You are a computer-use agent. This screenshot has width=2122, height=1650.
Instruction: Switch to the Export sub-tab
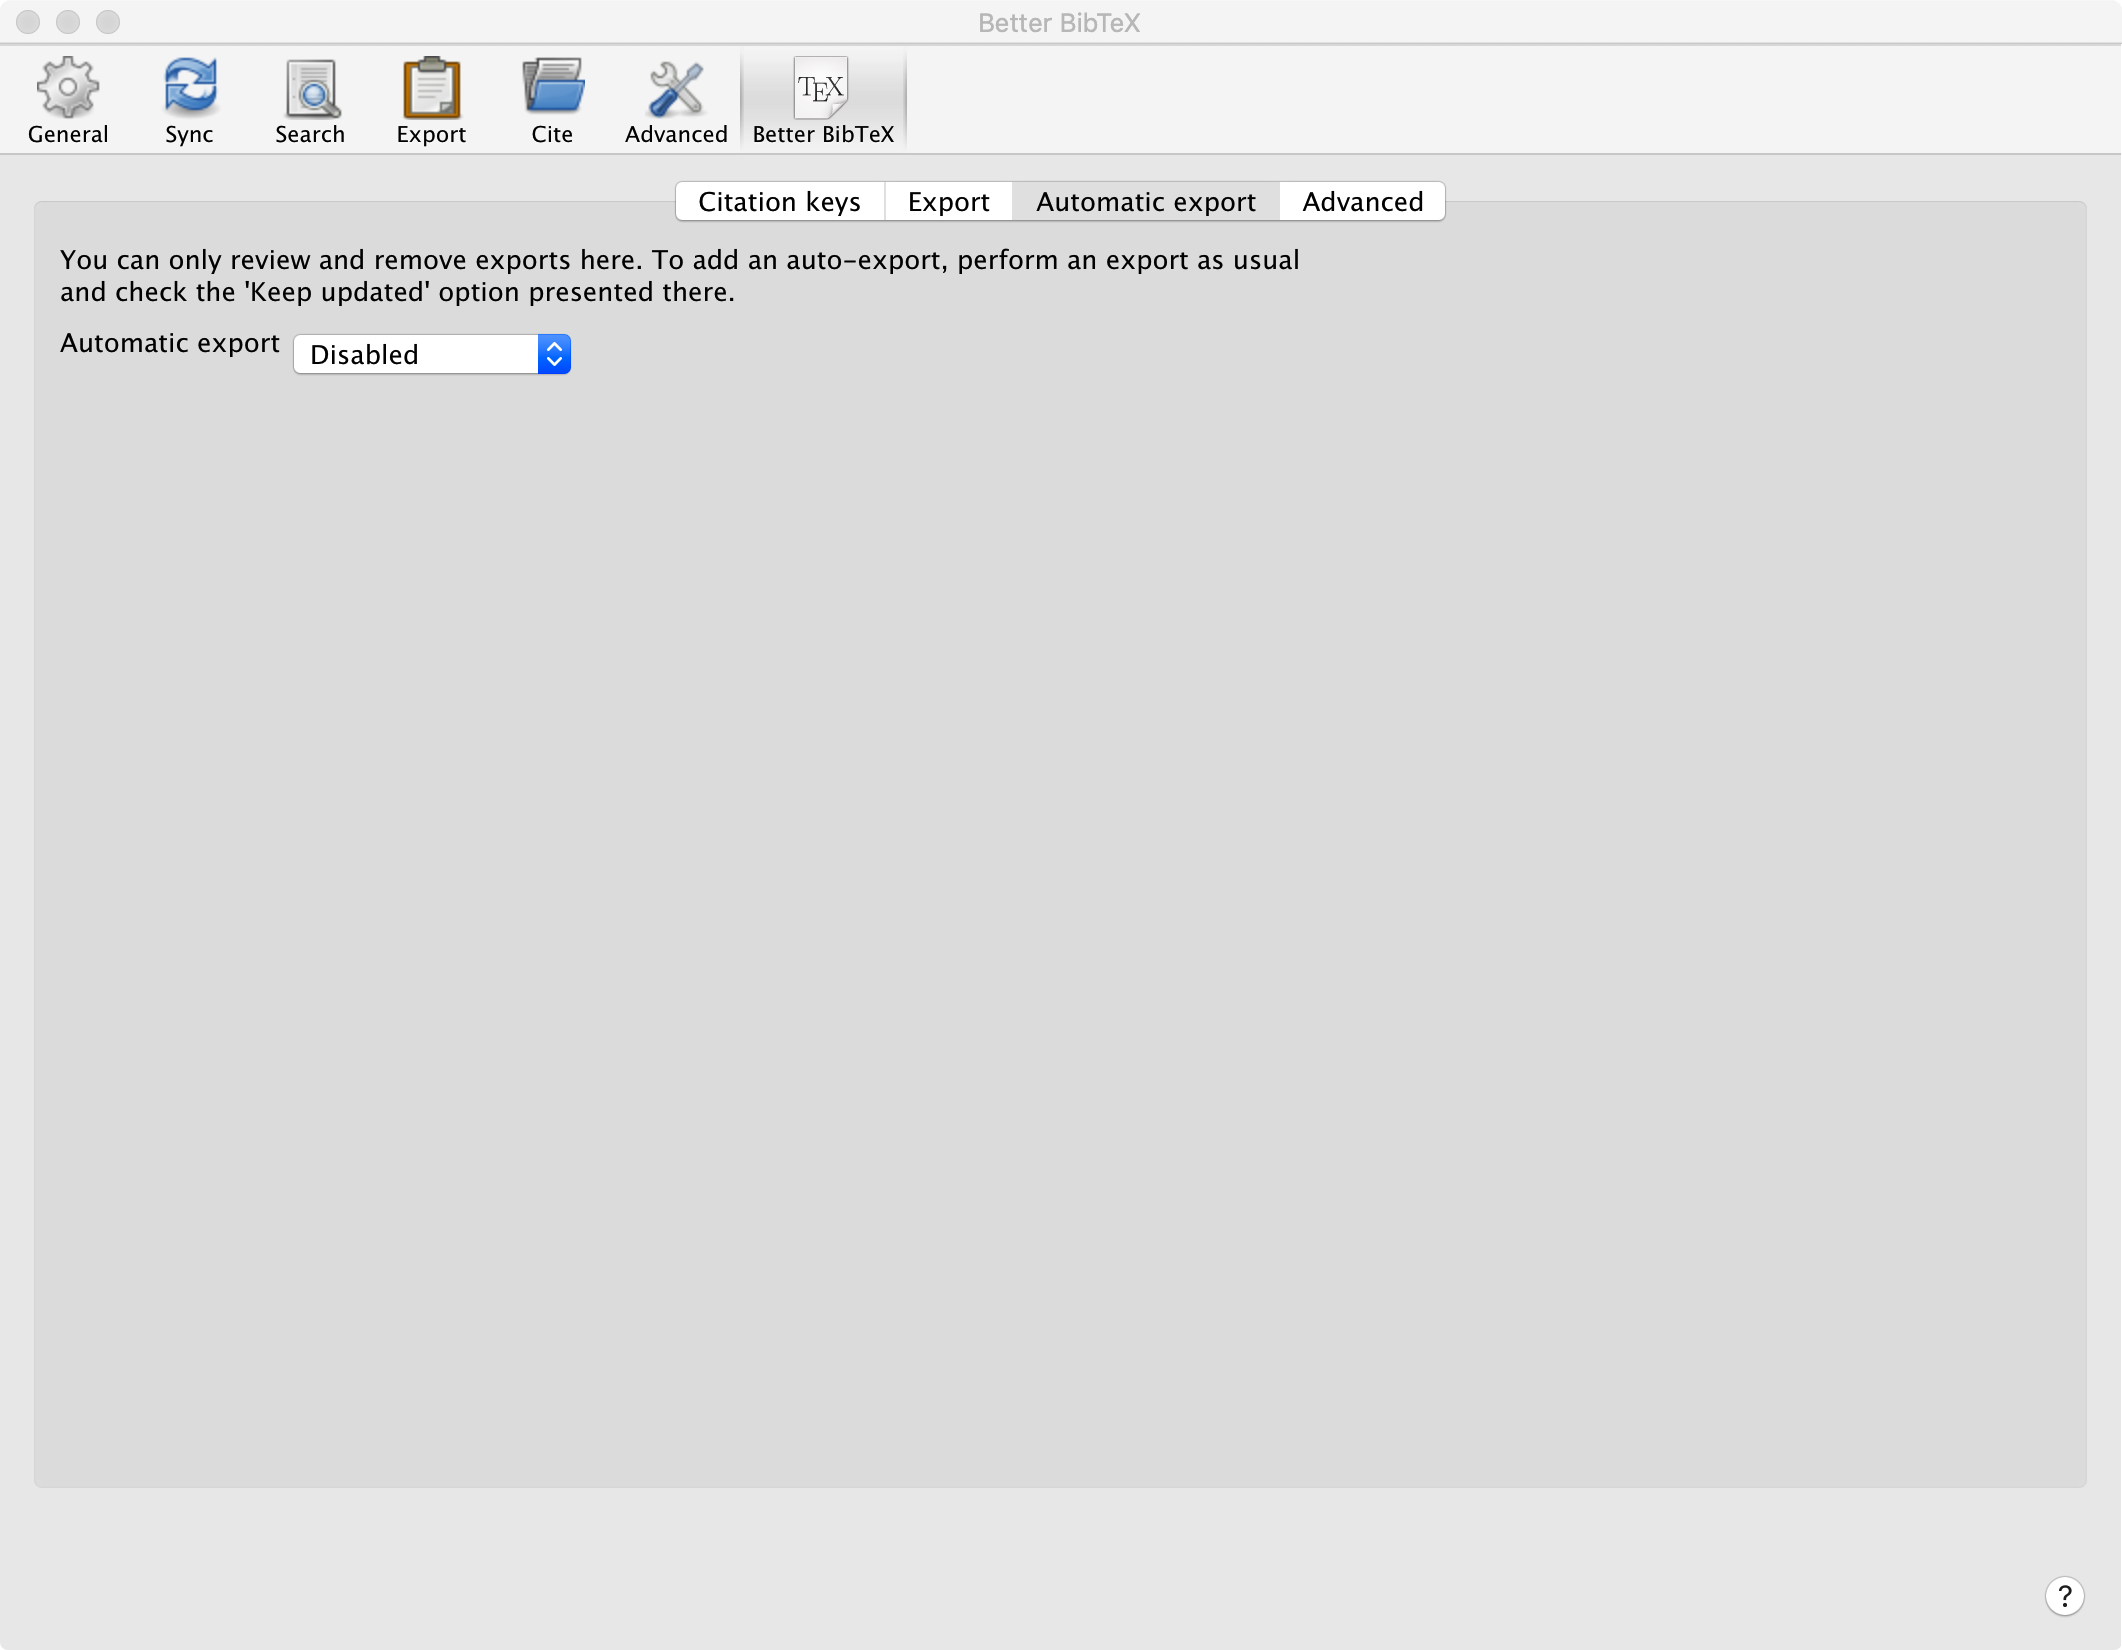pyautogui.click(x=948, y=201)
